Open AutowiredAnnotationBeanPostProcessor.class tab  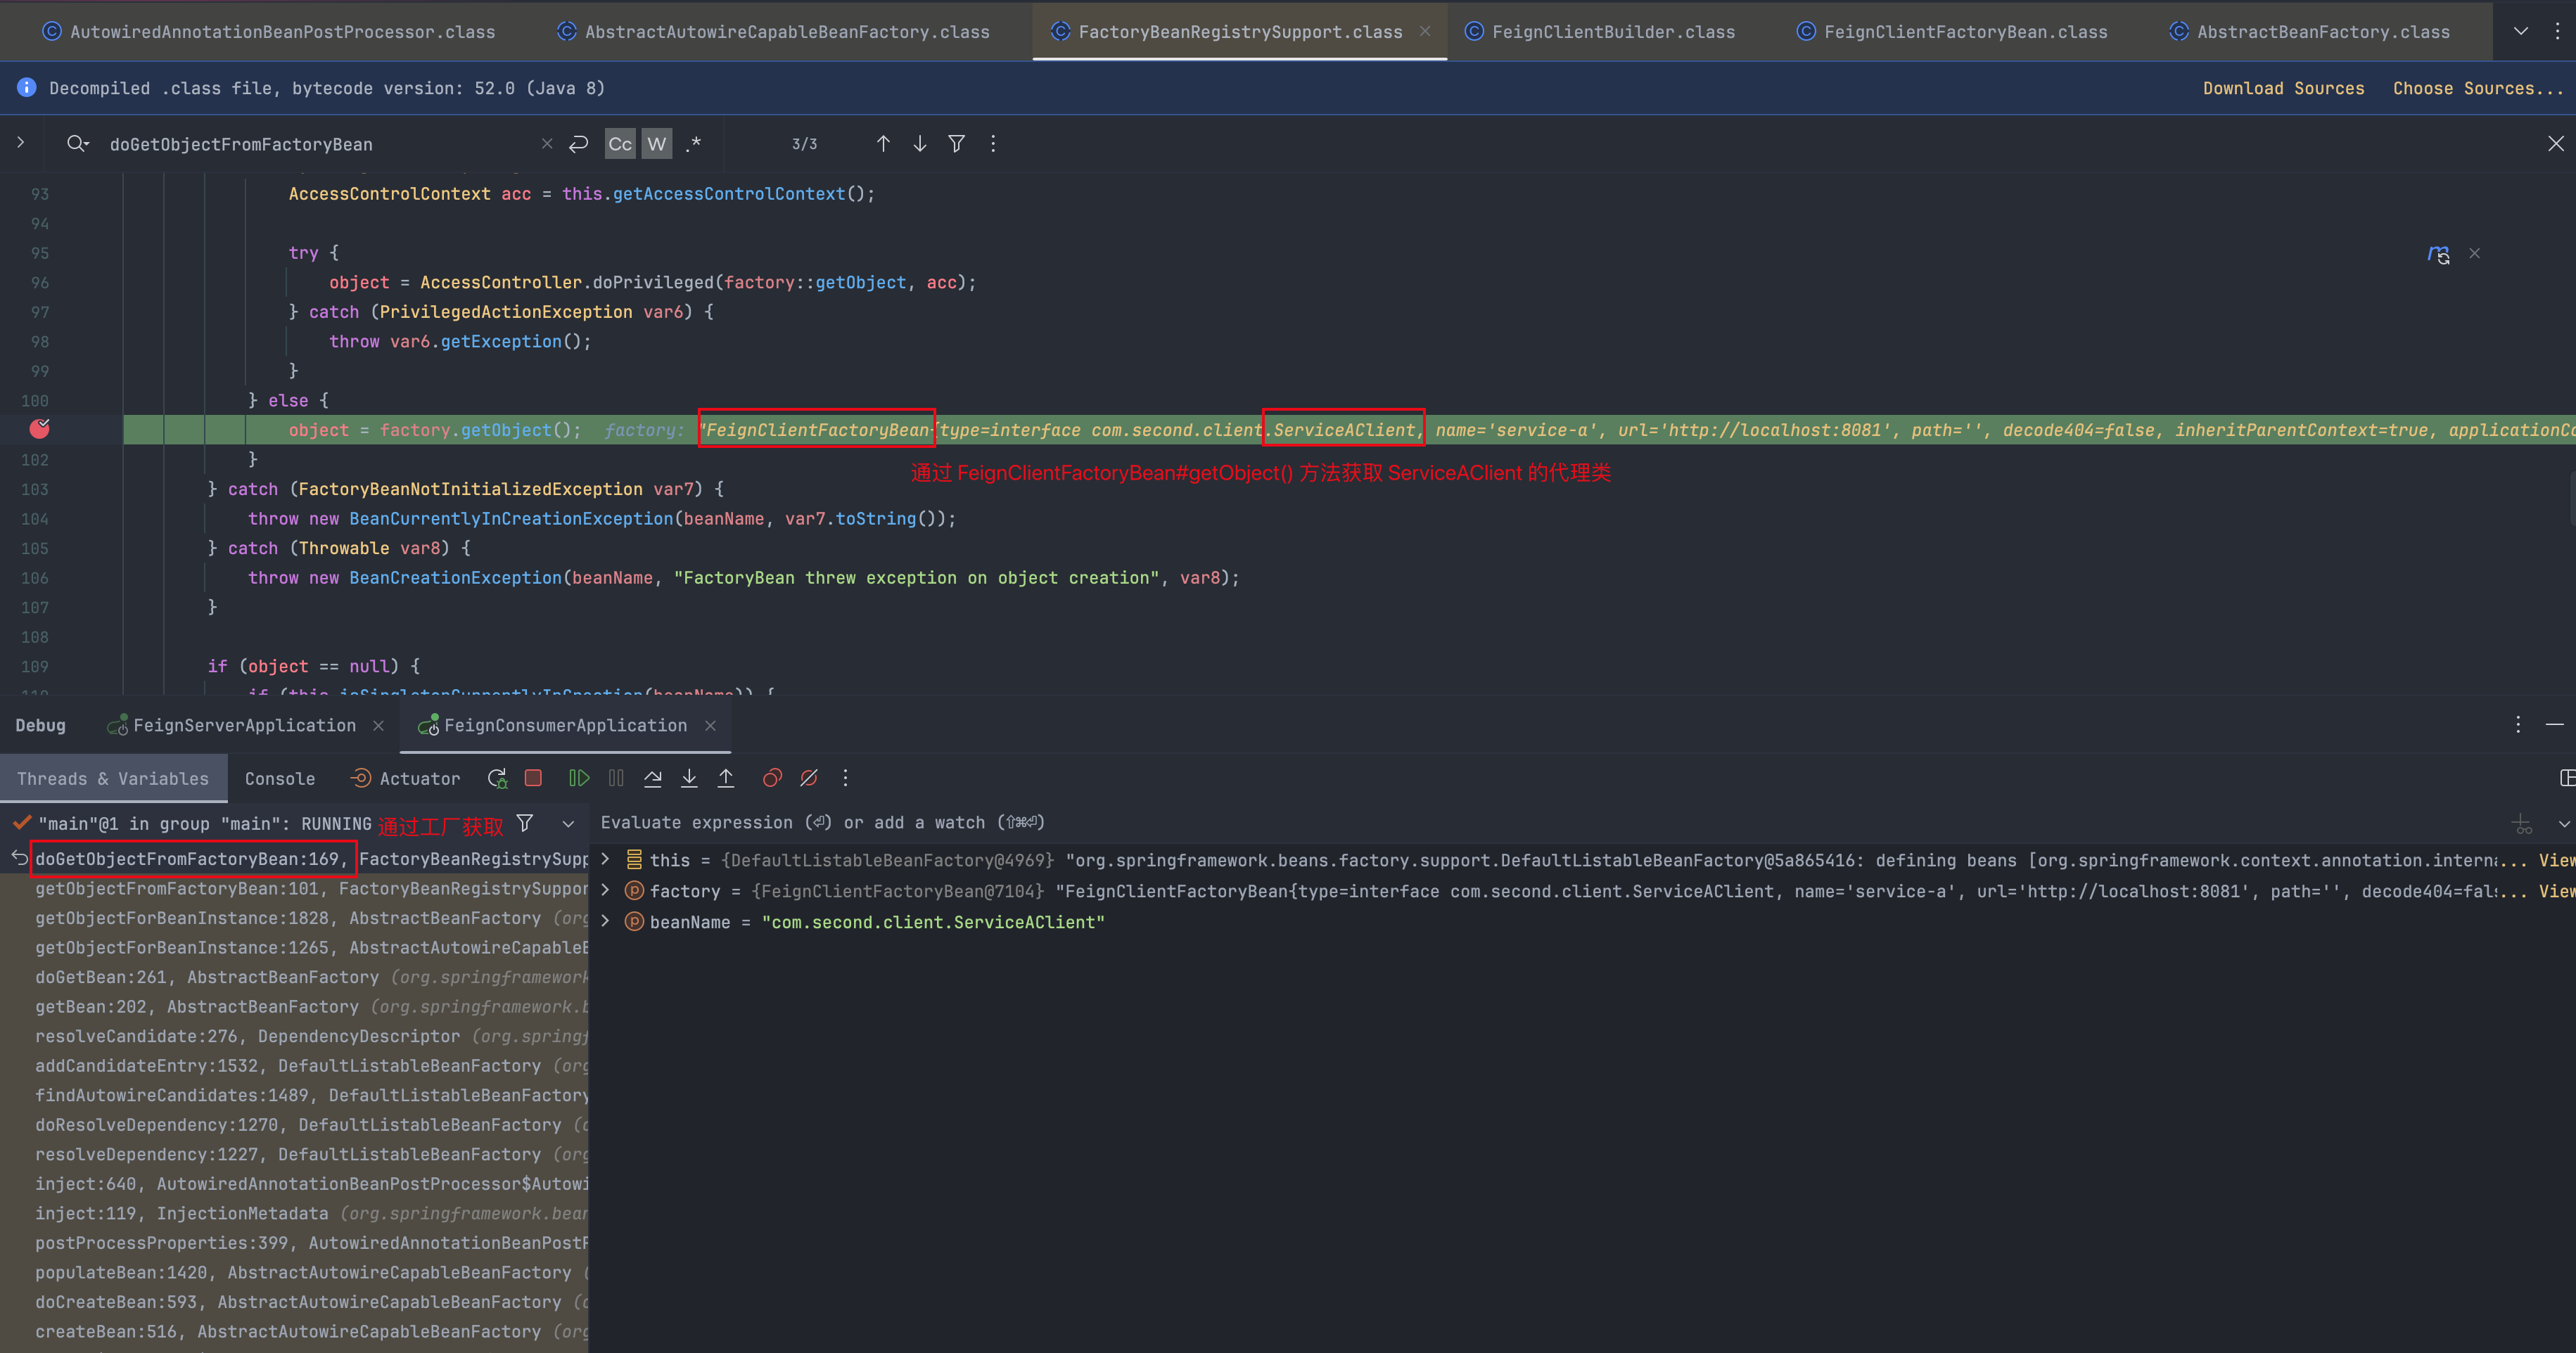click(x=268, y=32)
